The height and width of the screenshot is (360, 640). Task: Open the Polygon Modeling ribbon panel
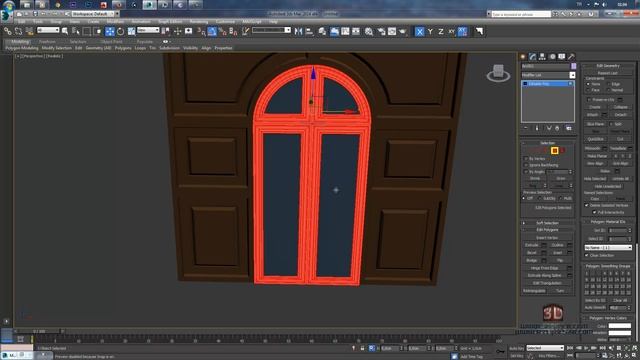coord(22,48)
